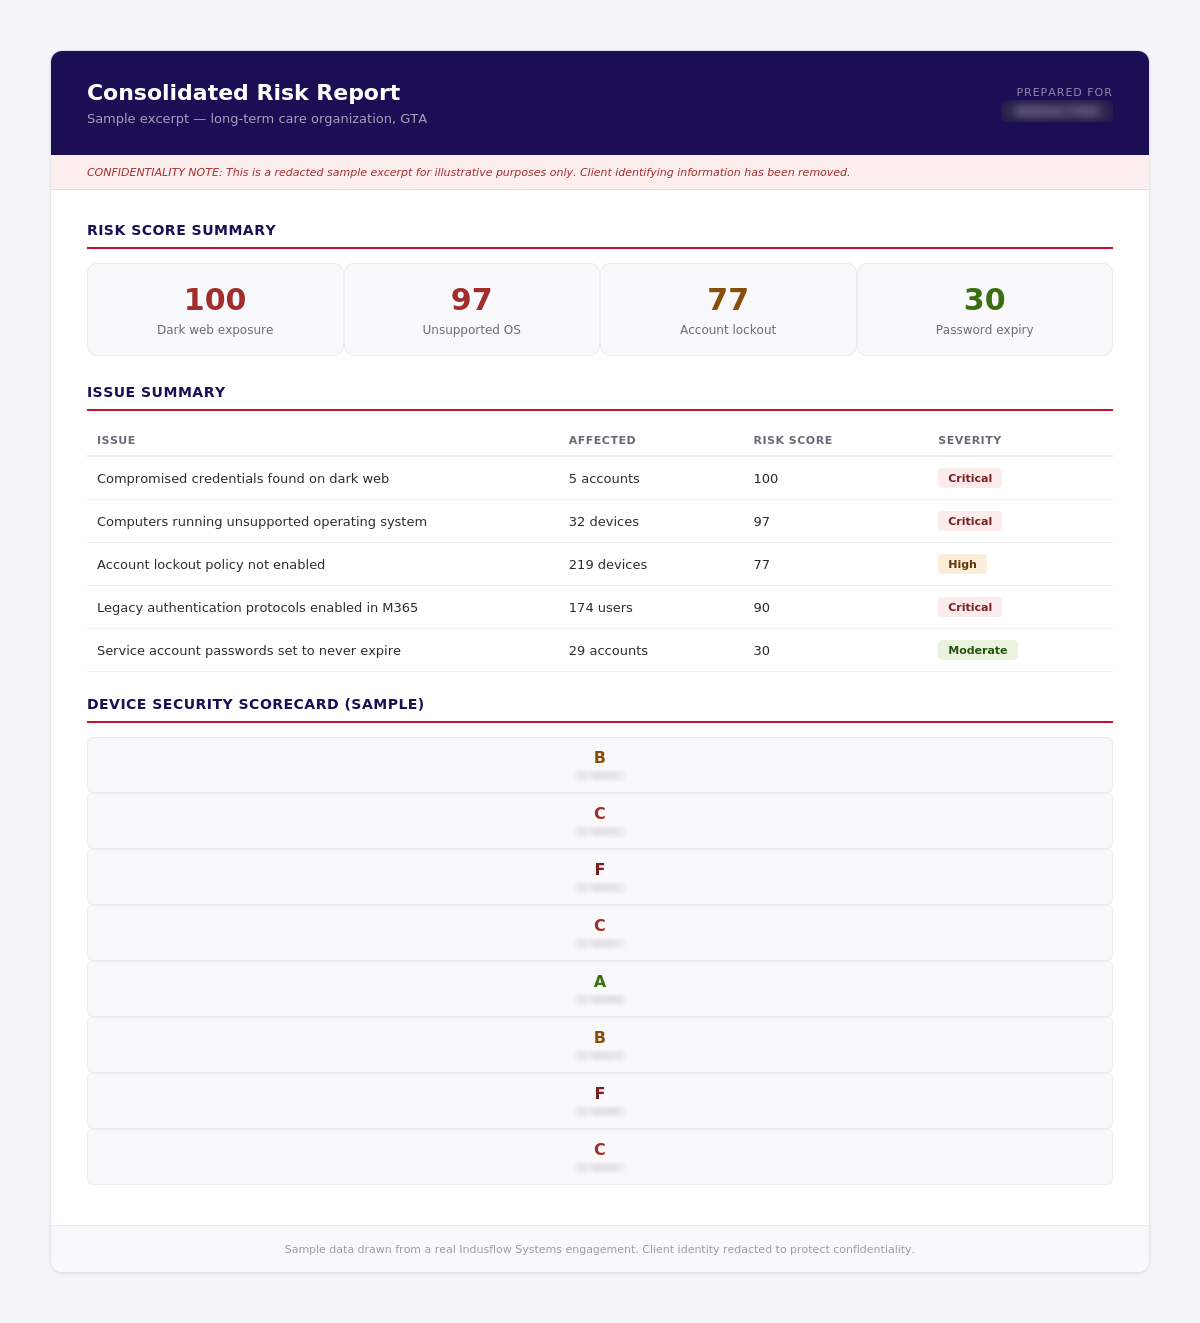Open the Account lockout score card
1200x1323 pixels.
point(728,309)
